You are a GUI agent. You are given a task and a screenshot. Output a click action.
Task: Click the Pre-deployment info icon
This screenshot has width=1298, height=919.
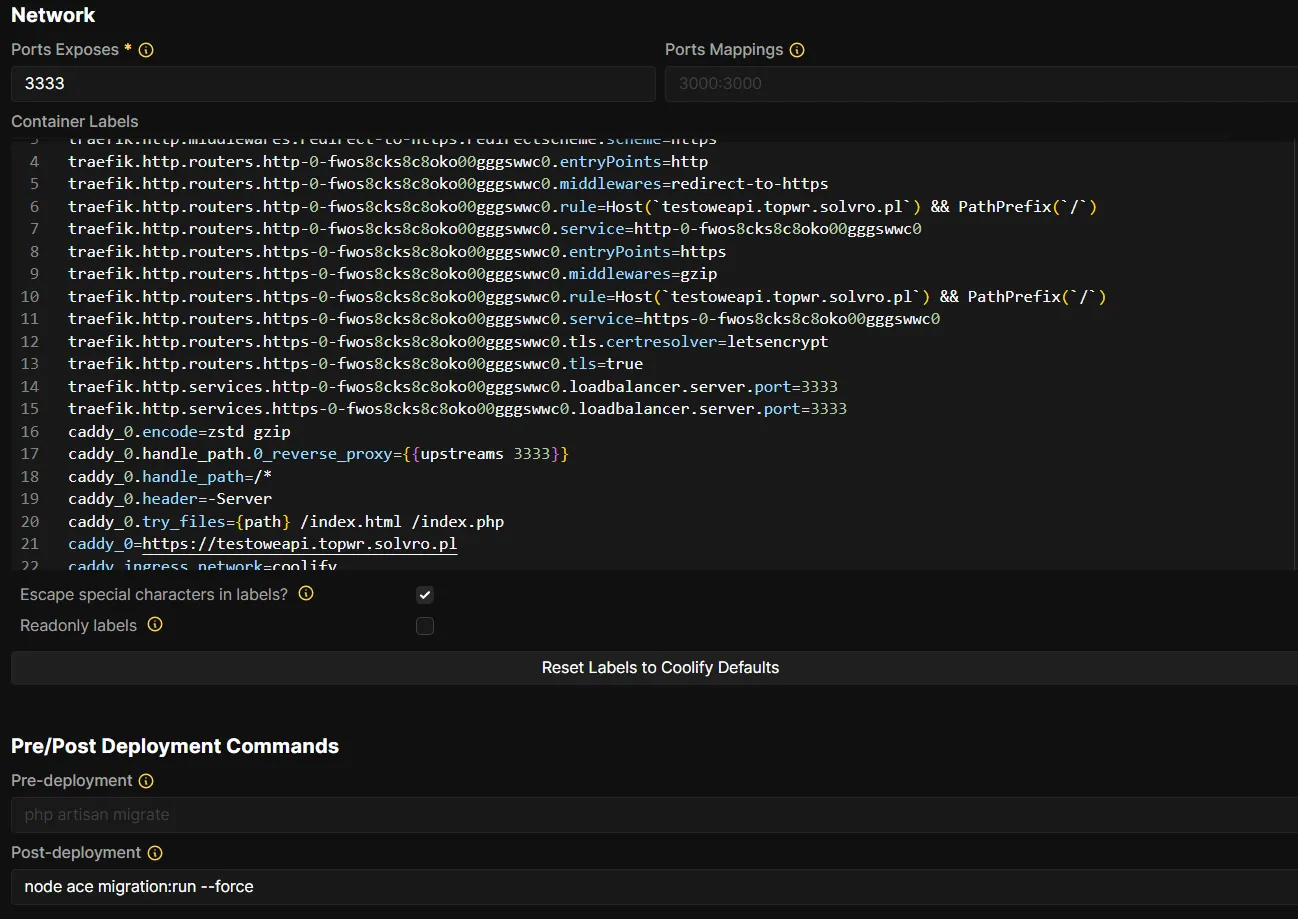146,781
